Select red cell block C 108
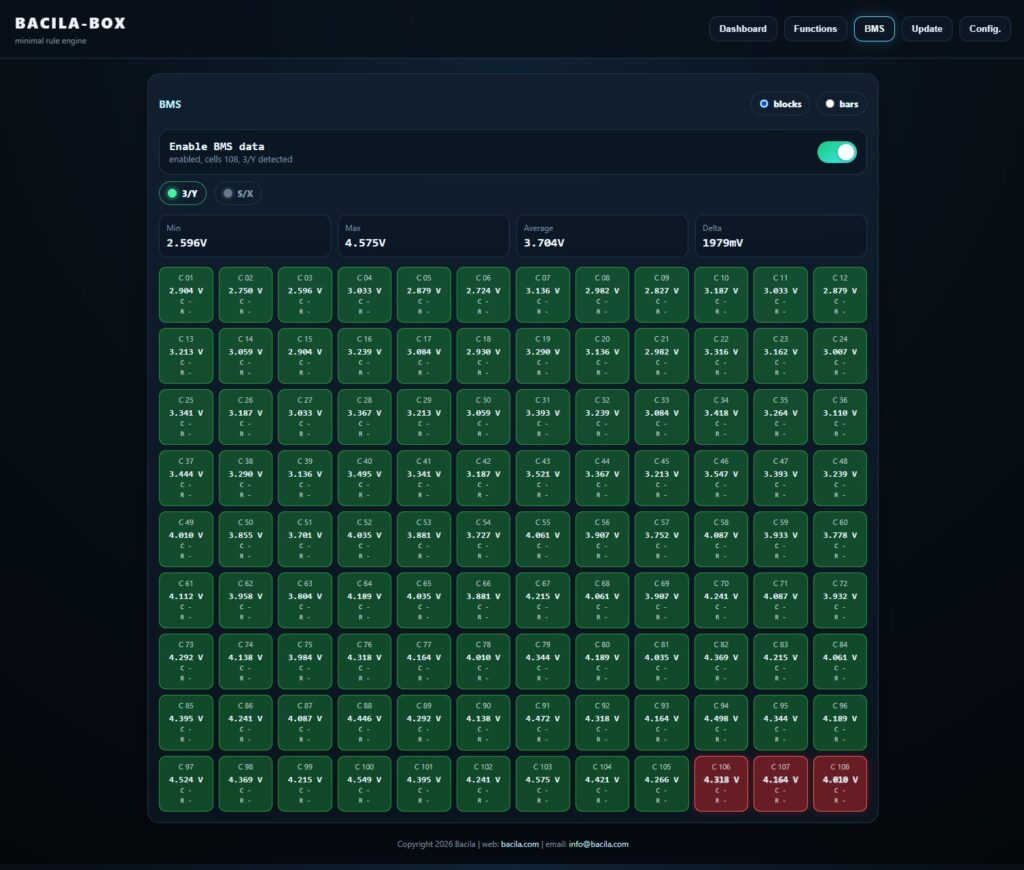Viewport: 1024px width, 870px height. [x=840, y=784]
